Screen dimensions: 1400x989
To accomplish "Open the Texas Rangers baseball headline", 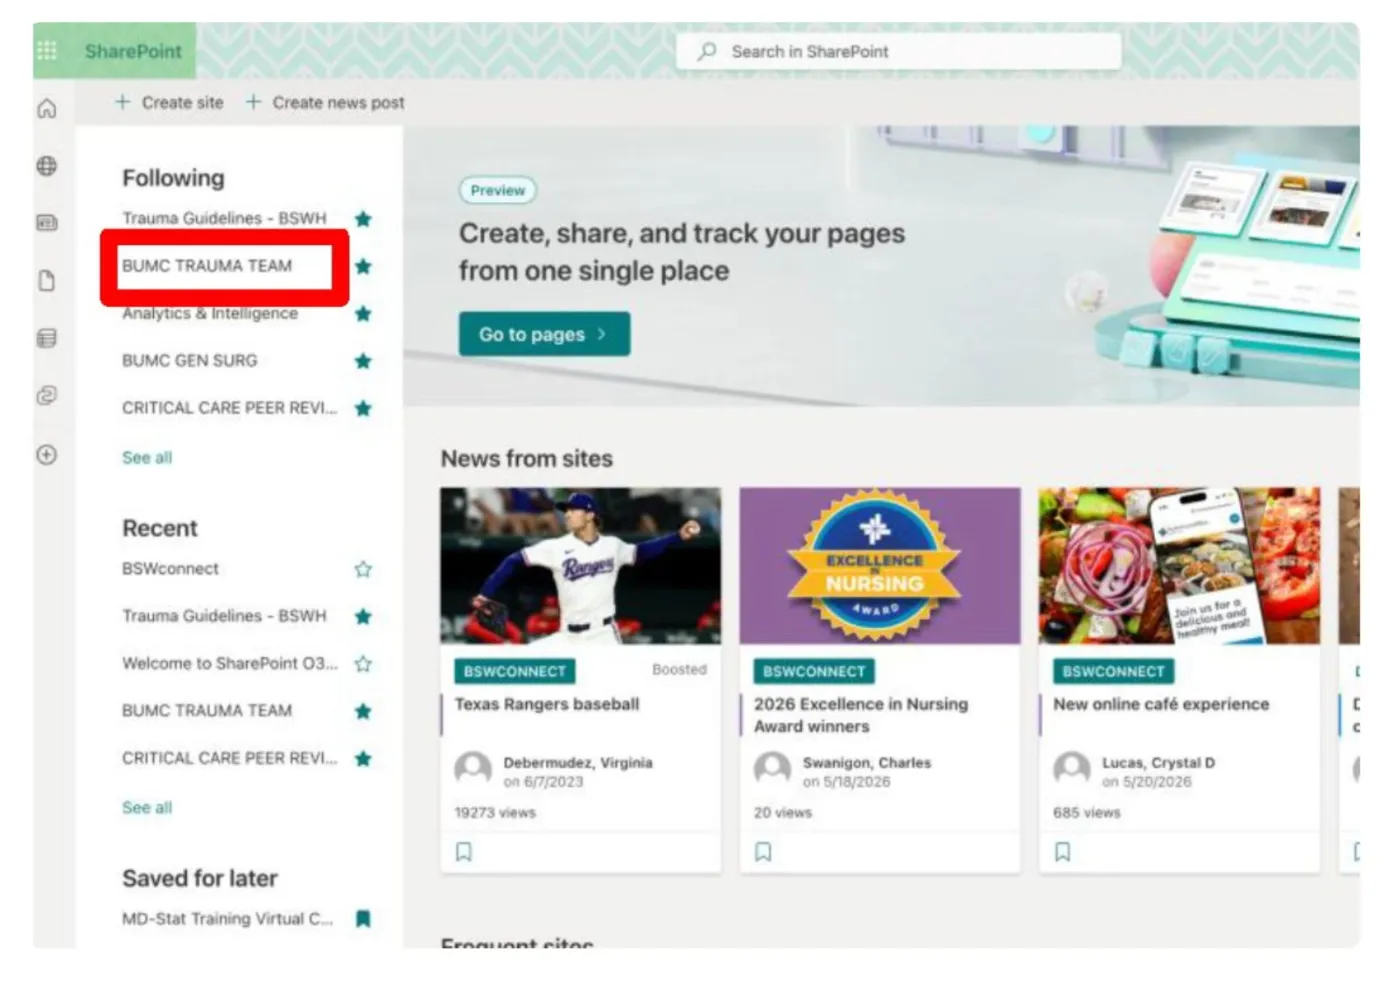I will [547, 704].
